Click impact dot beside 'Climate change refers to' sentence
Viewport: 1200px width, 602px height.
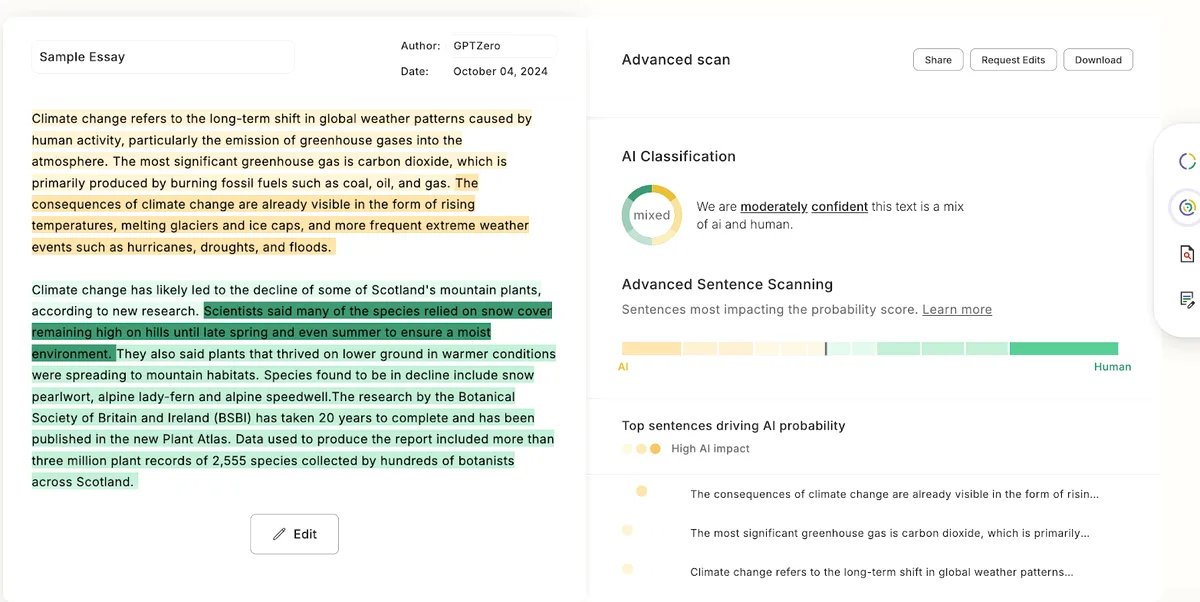627,569
